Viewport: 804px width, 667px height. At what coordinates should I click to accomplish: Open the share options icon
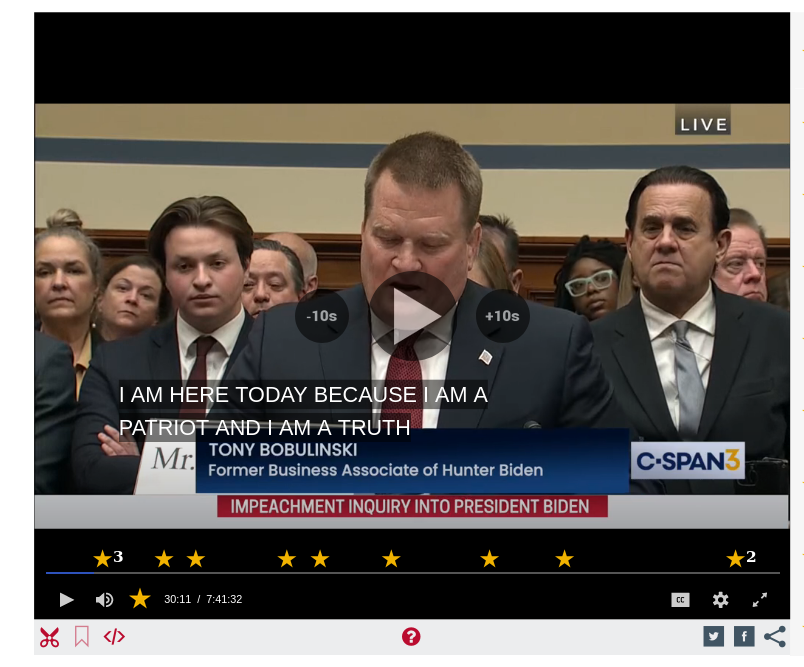pyautogui.click(x=775, y=637)
